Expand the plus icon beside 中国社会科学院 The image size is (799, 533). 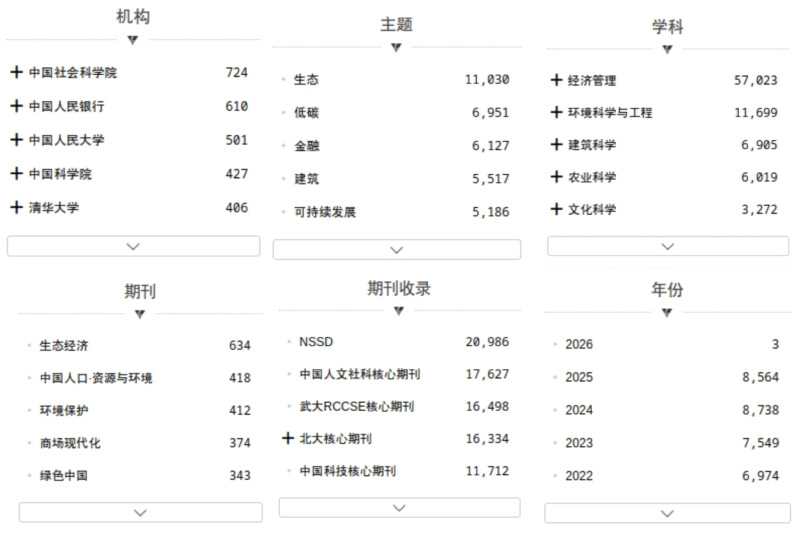tap(16, 73)
